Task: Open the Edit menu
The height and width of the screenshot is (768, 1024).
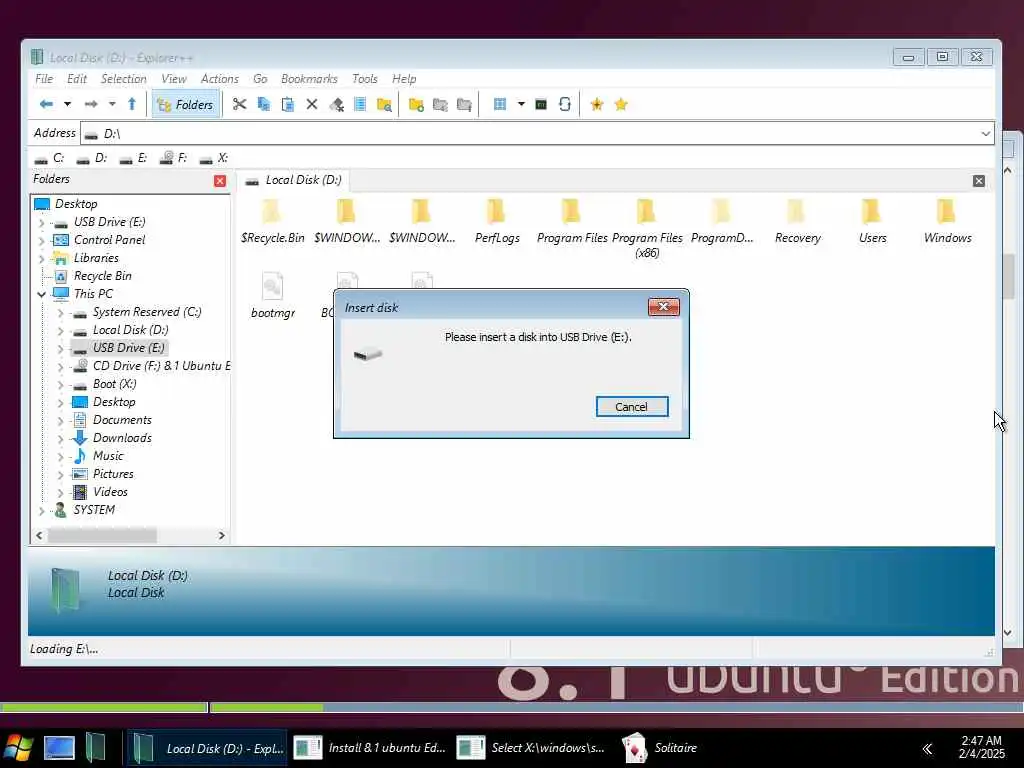Action: [x=76, y=79]
